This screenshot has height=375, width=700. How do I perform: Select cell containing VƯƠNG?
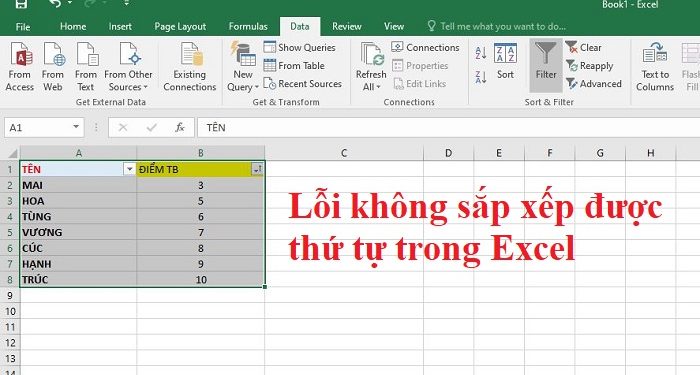[78, 232]
